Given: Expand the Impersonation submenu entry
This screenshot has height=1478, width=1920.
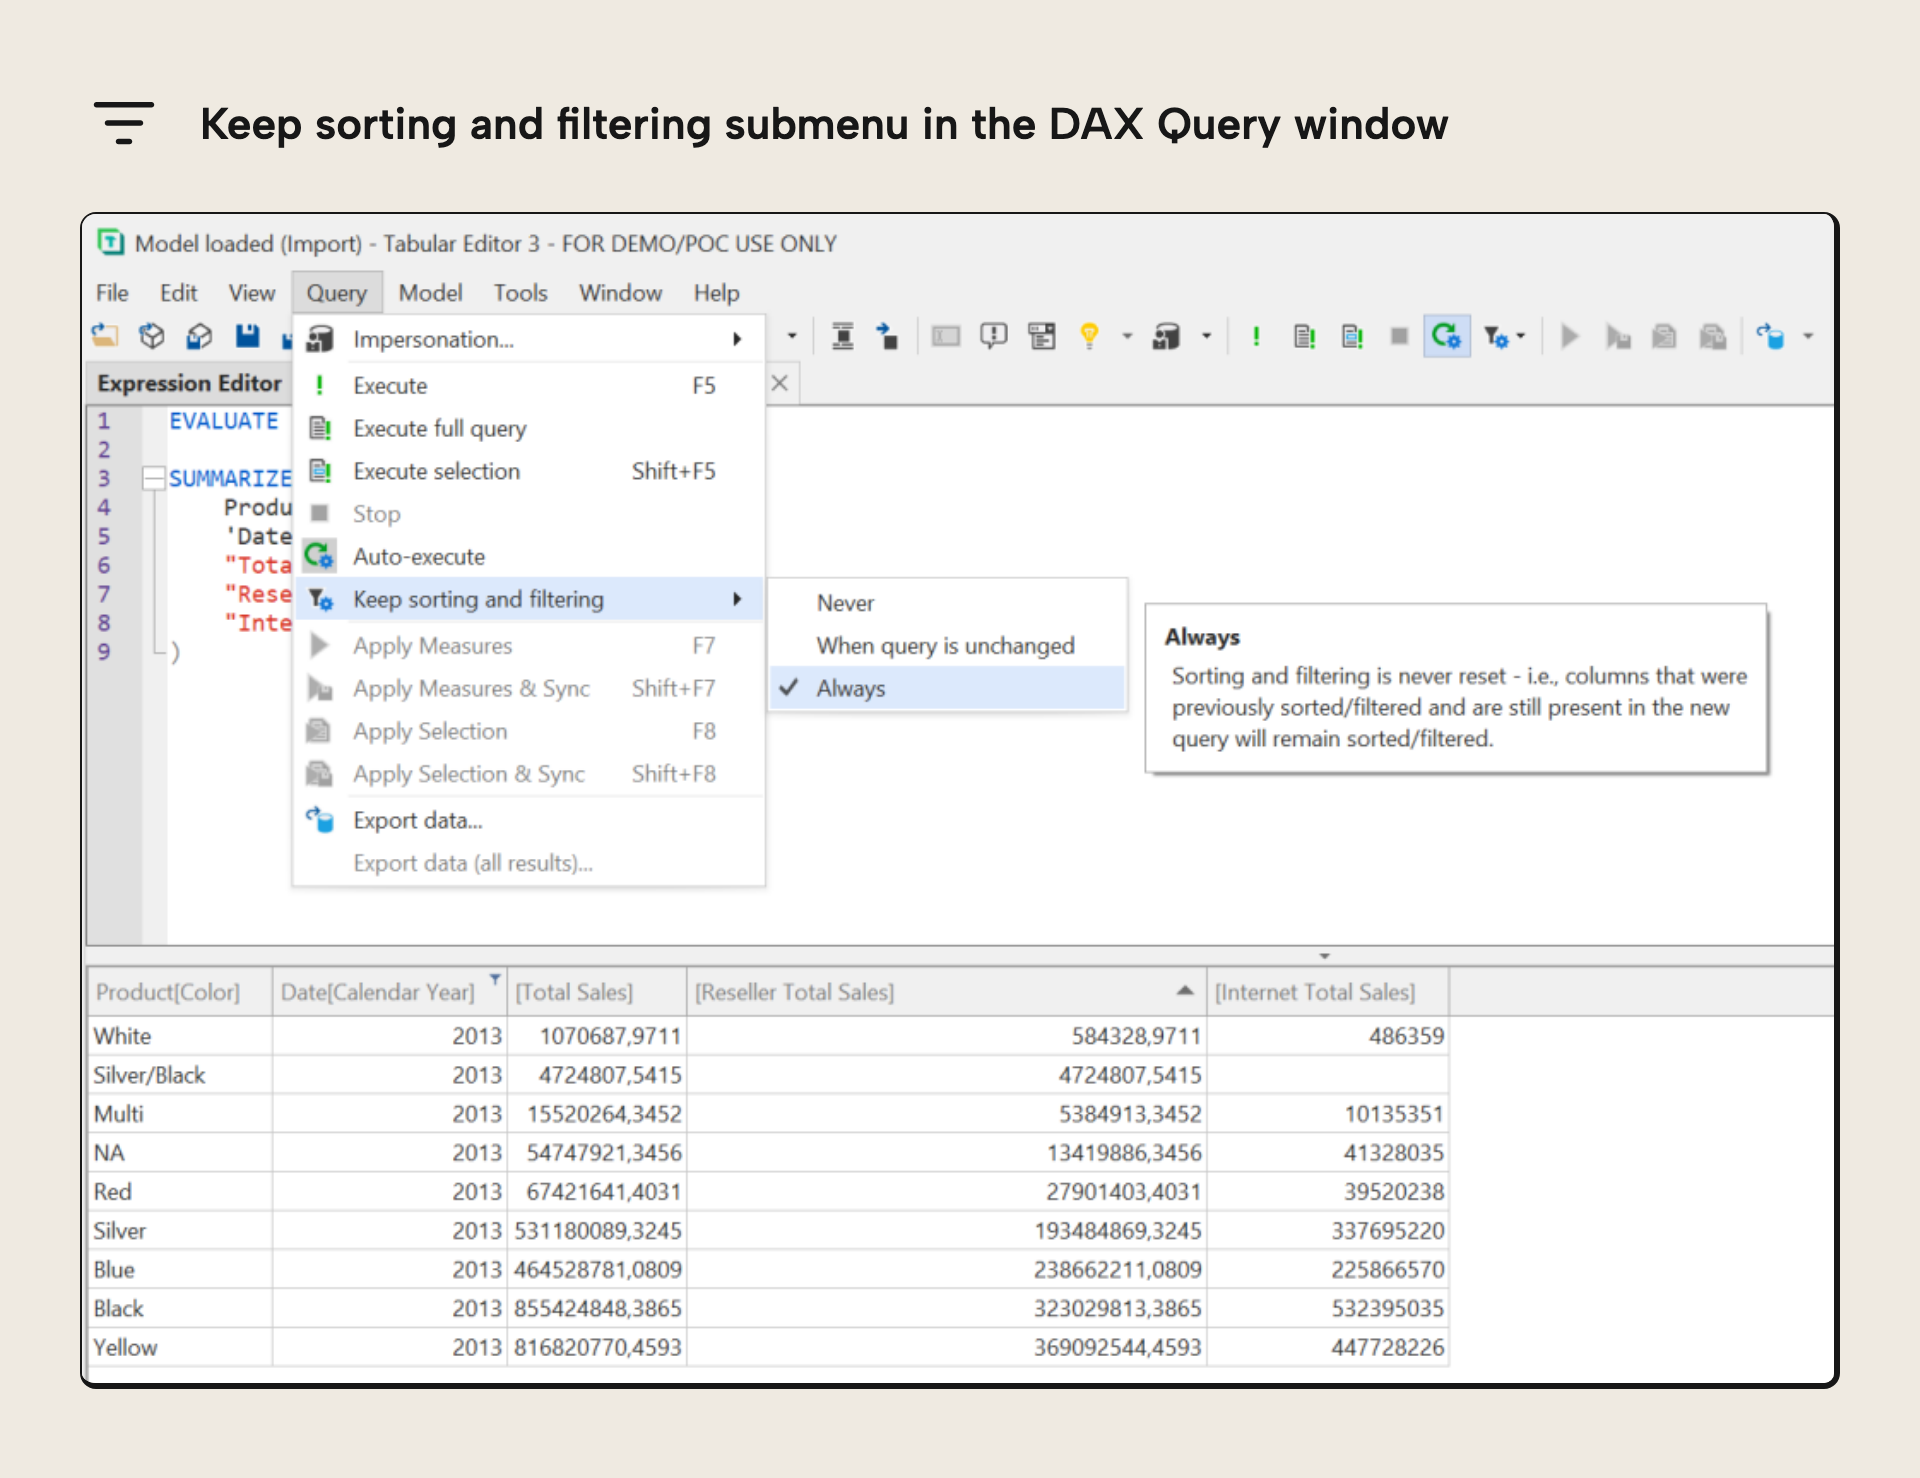Looking at the screenshot, I should [529, 339].
